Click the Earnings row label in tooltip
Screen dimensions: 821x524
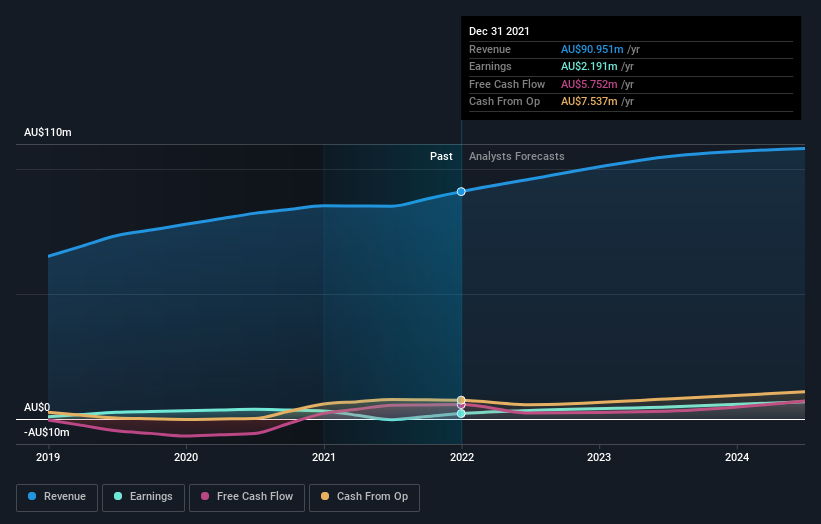pos(490,66)
